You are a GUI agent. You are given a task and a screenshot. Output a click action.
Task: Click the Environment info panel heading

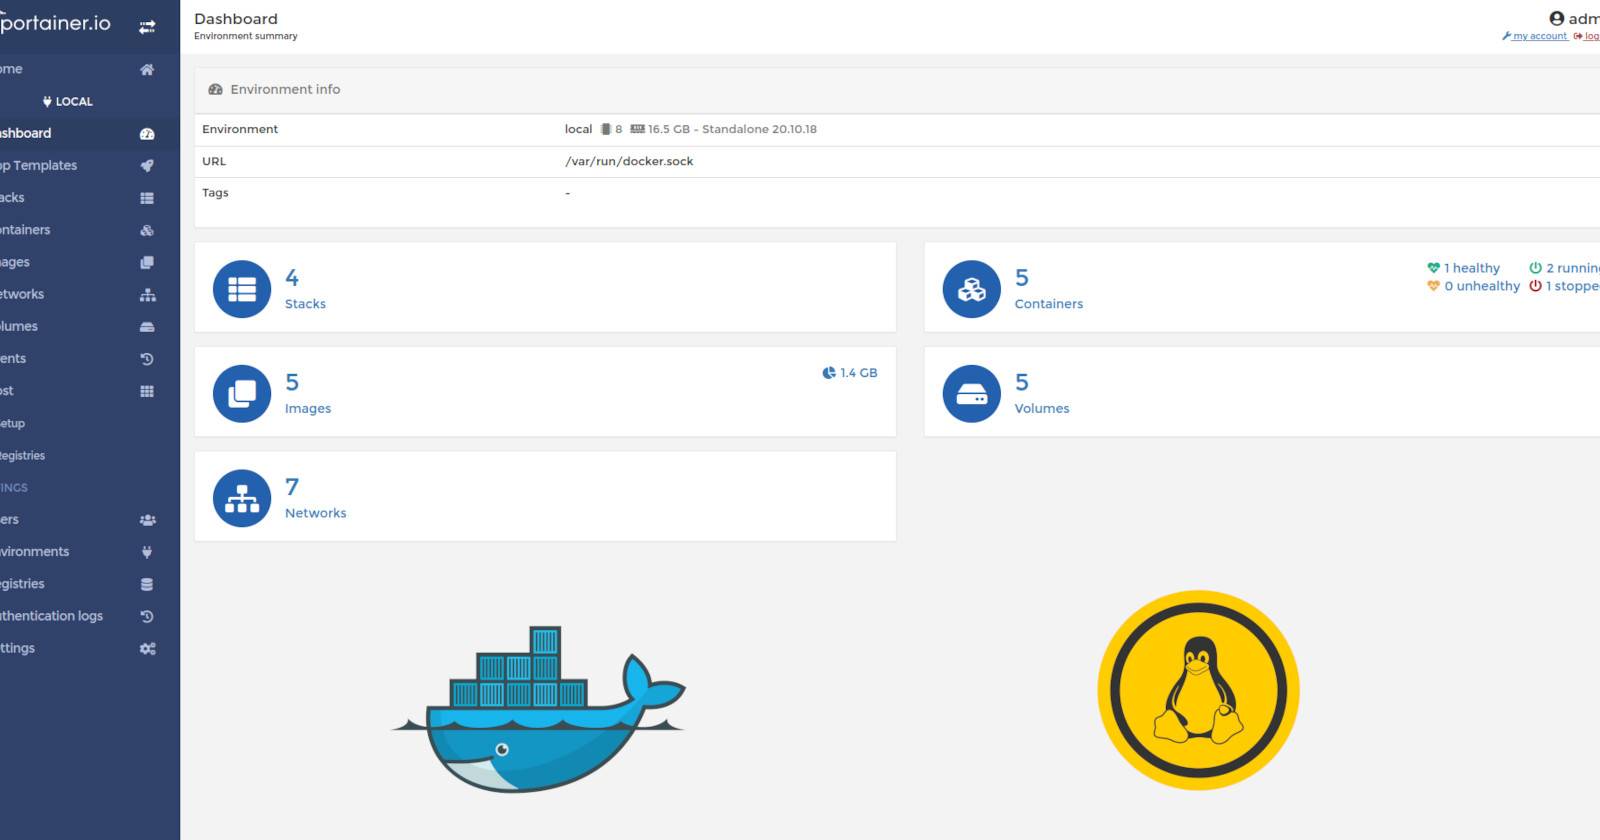click(x=285, y=89)
